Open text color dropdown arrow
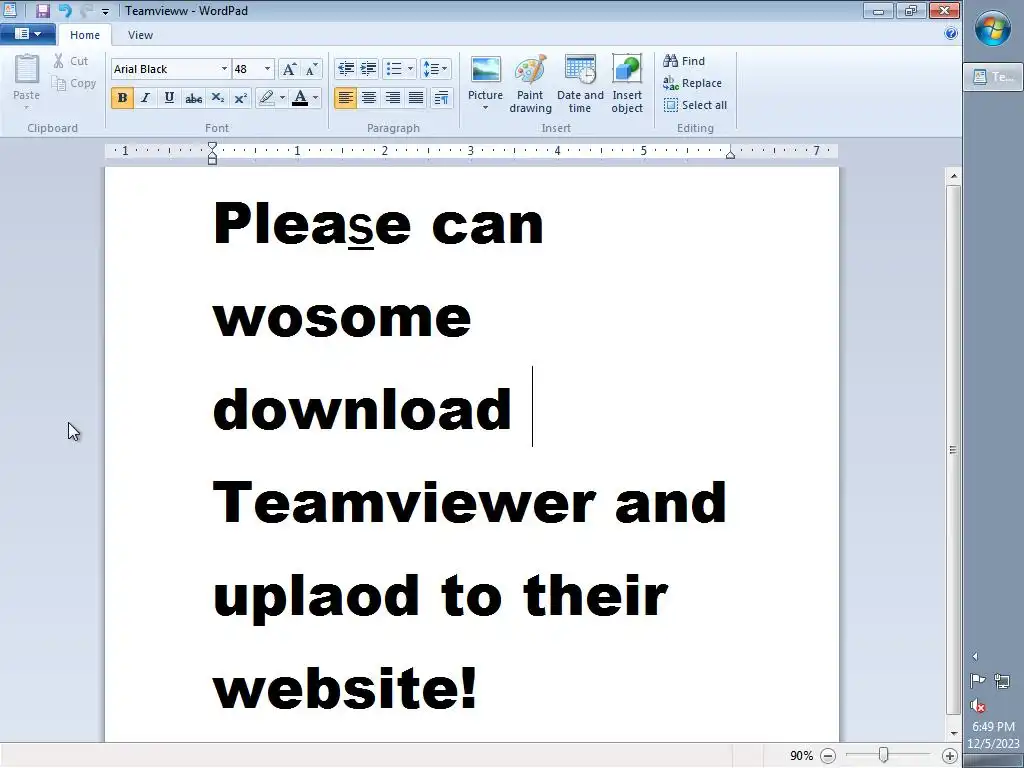Screen dimensions: 1024x768 [x=315, y=98]
